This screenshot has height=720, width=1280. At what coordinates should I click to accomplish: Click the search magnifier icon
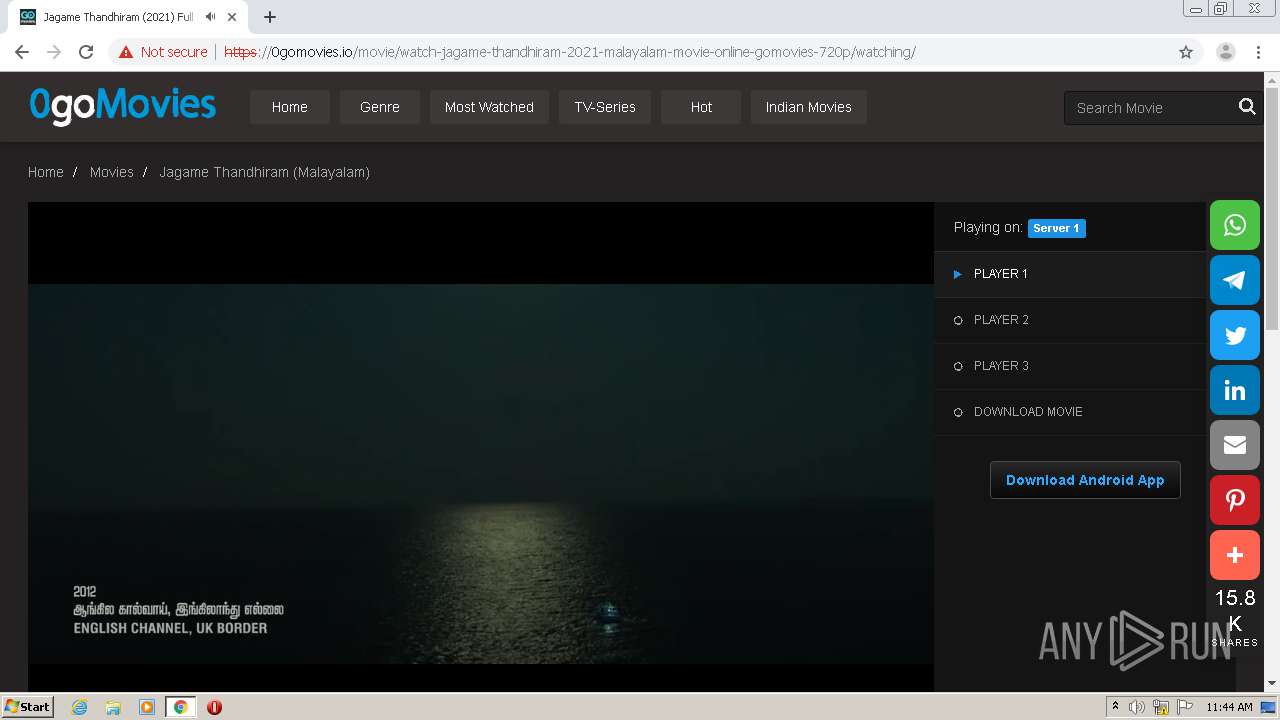(1247, 107)
